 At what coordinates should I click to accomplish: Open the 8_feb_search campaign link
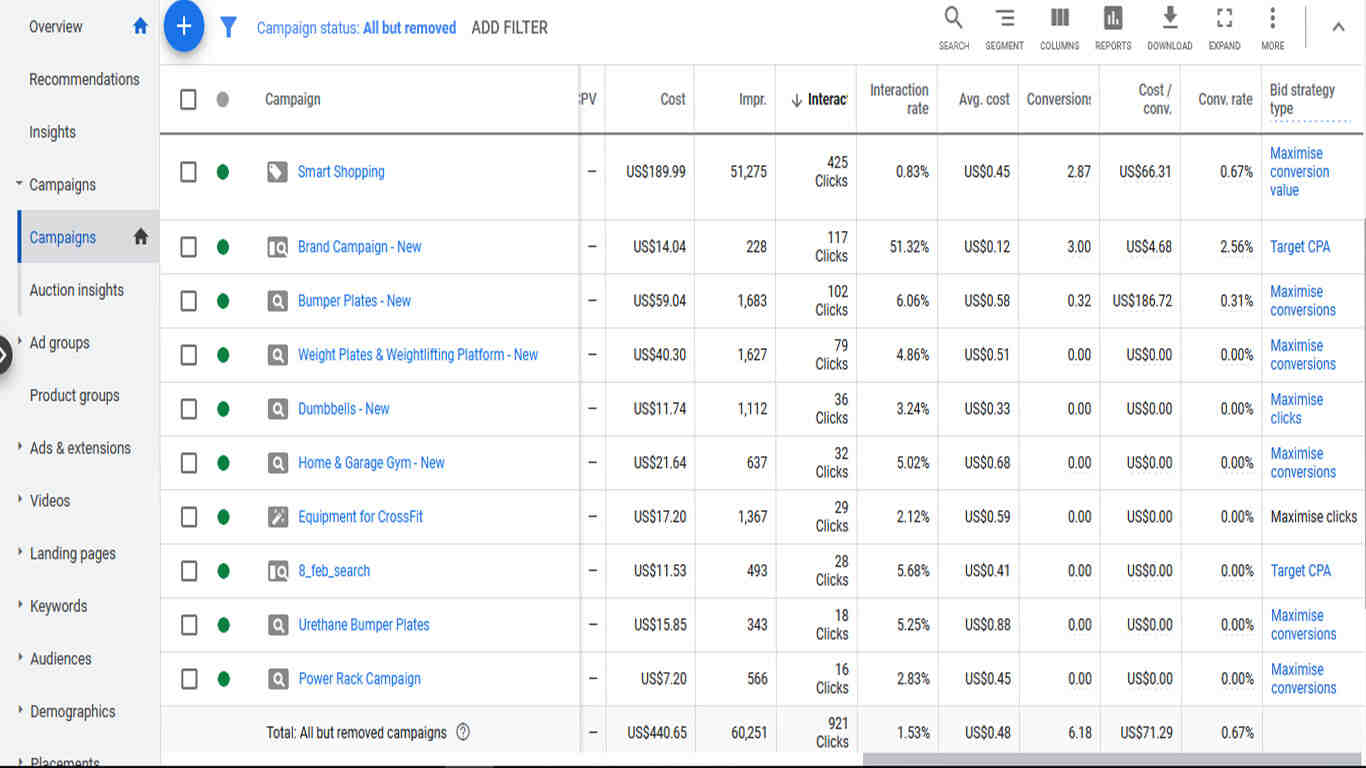[334, 571]
